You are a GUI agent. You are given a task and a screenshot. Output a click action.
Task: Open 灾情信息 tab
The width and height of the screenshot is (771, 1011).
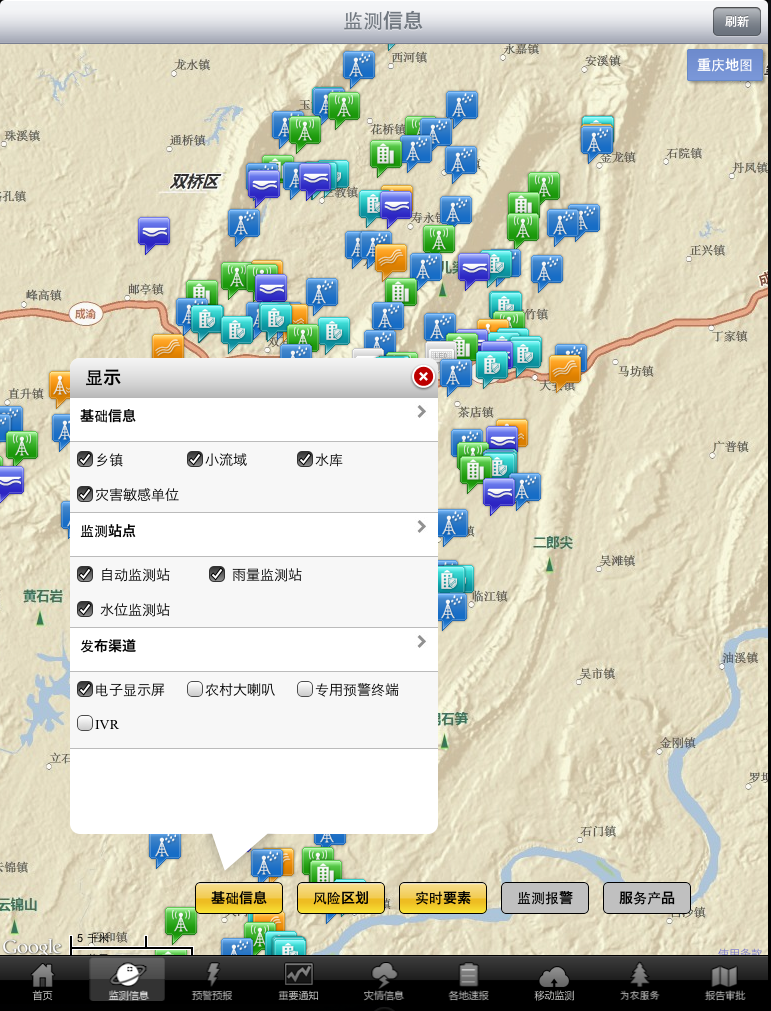pyautogui.click(x=384, y=982)
